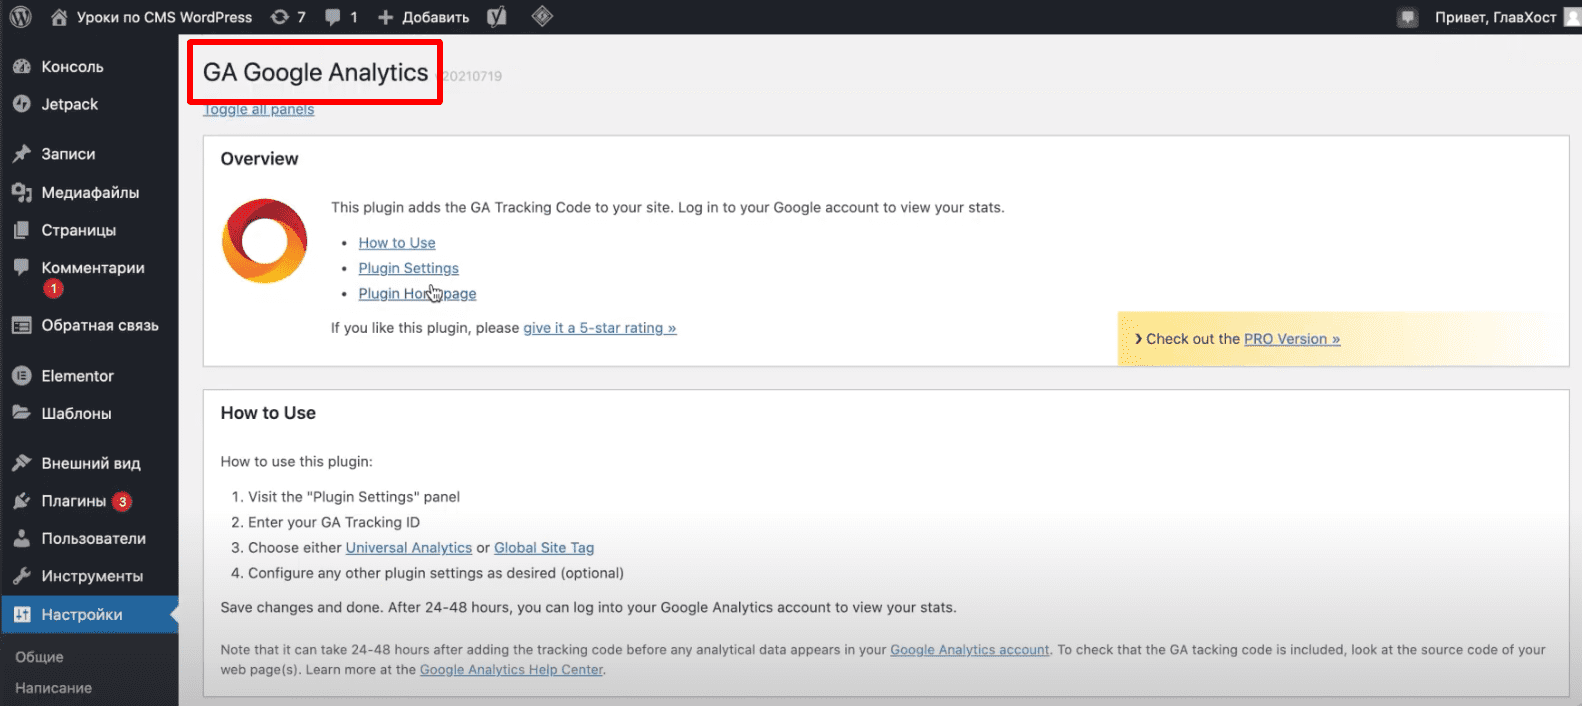Collapse the Overview panel header
The width and height of the screenshot is (1582, 706).
[259, 159]
